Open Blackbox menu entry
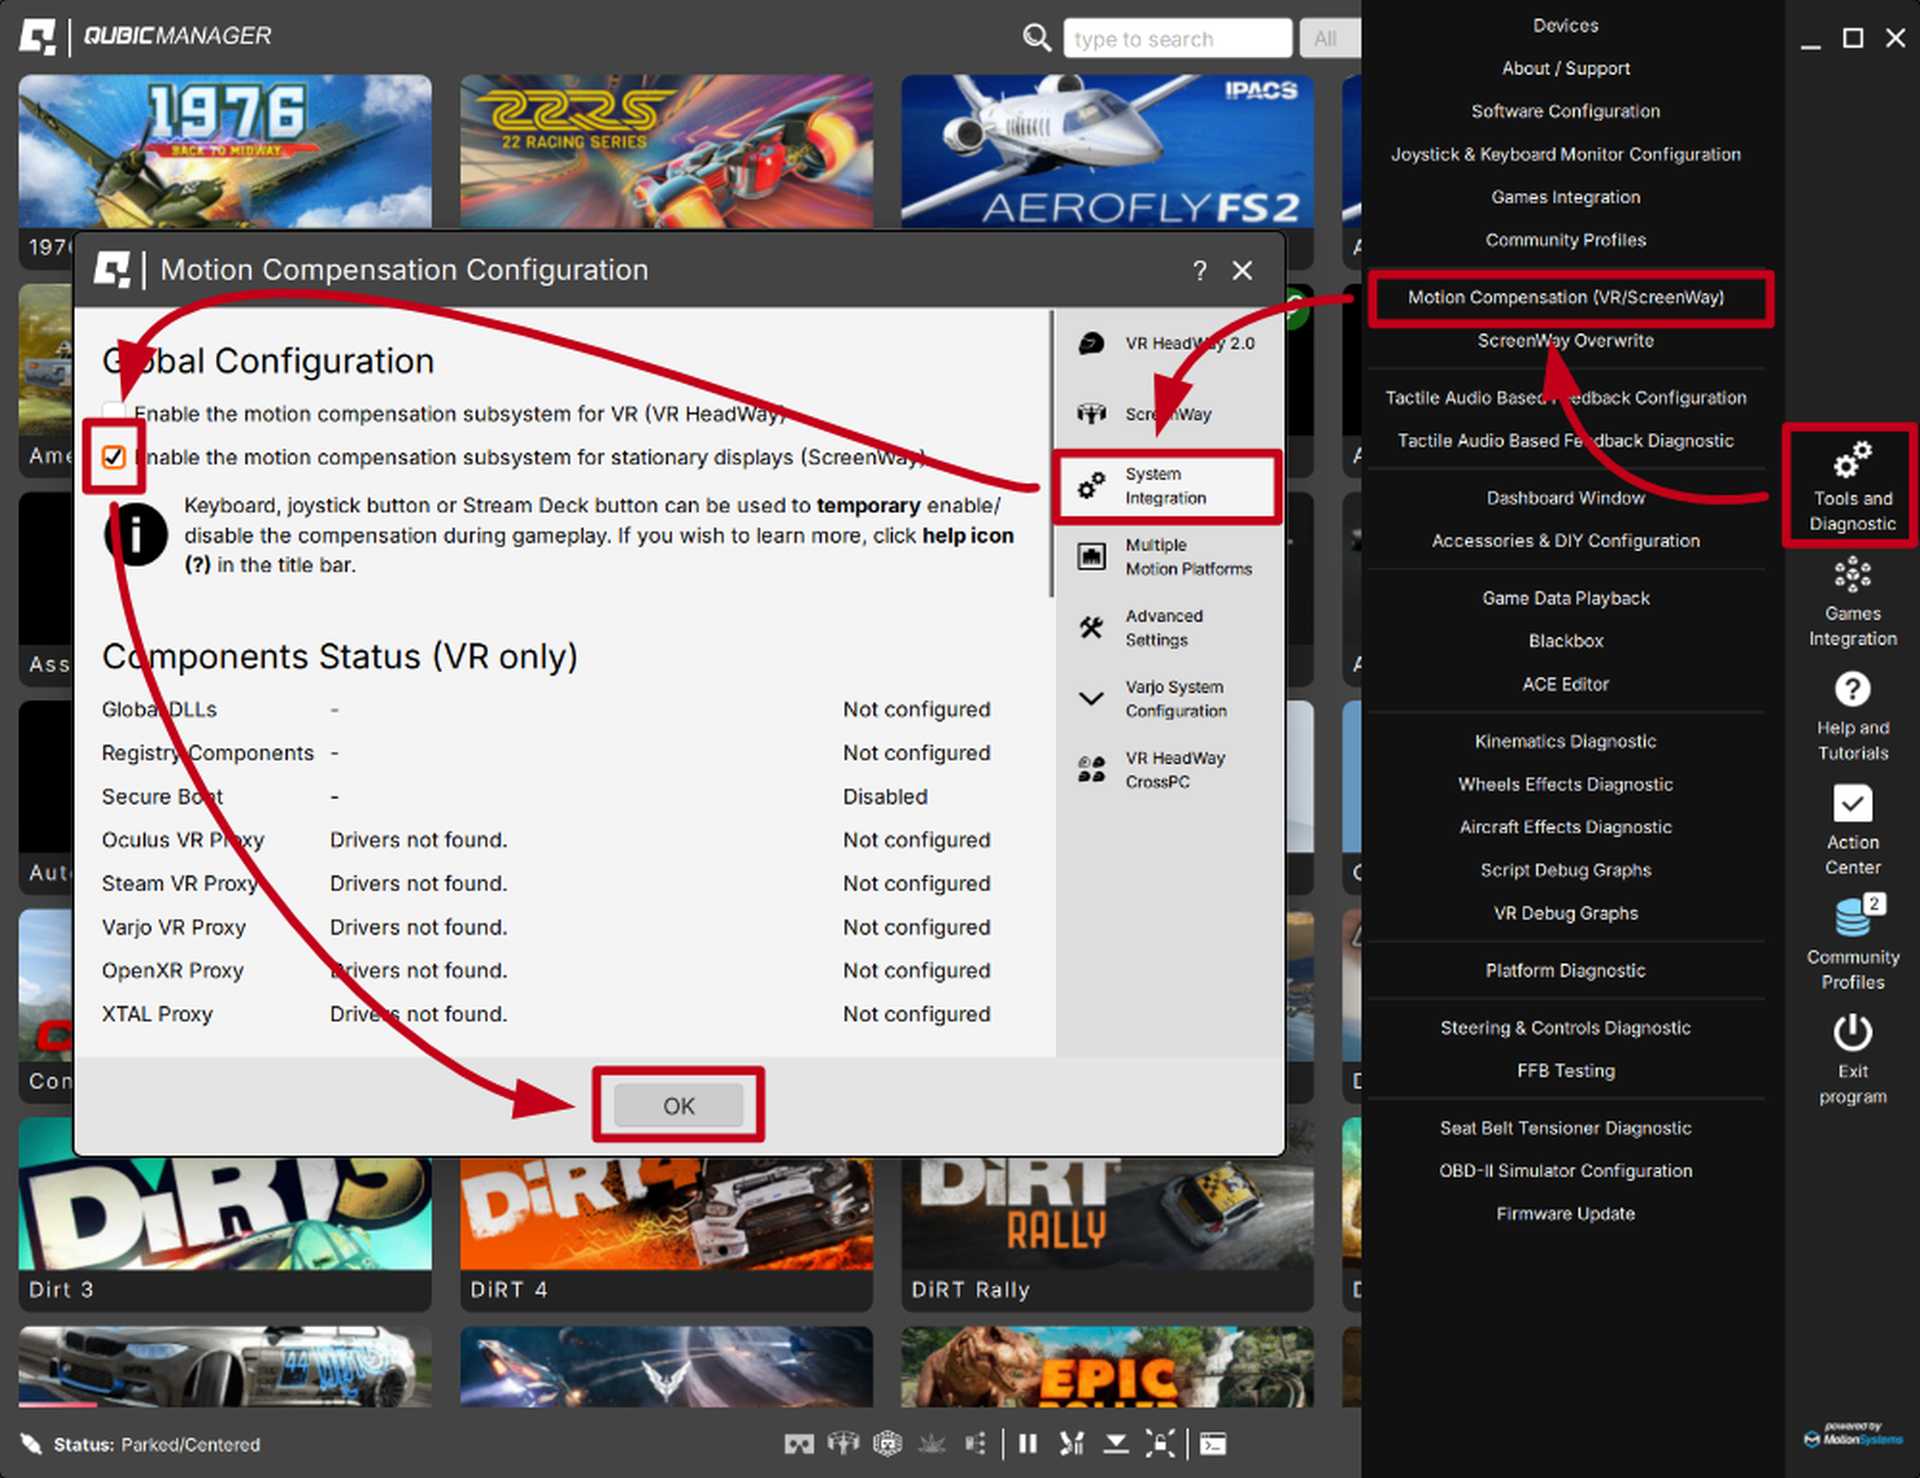The height and width of the screenshot is (1478, 1920). (1565, 642)
